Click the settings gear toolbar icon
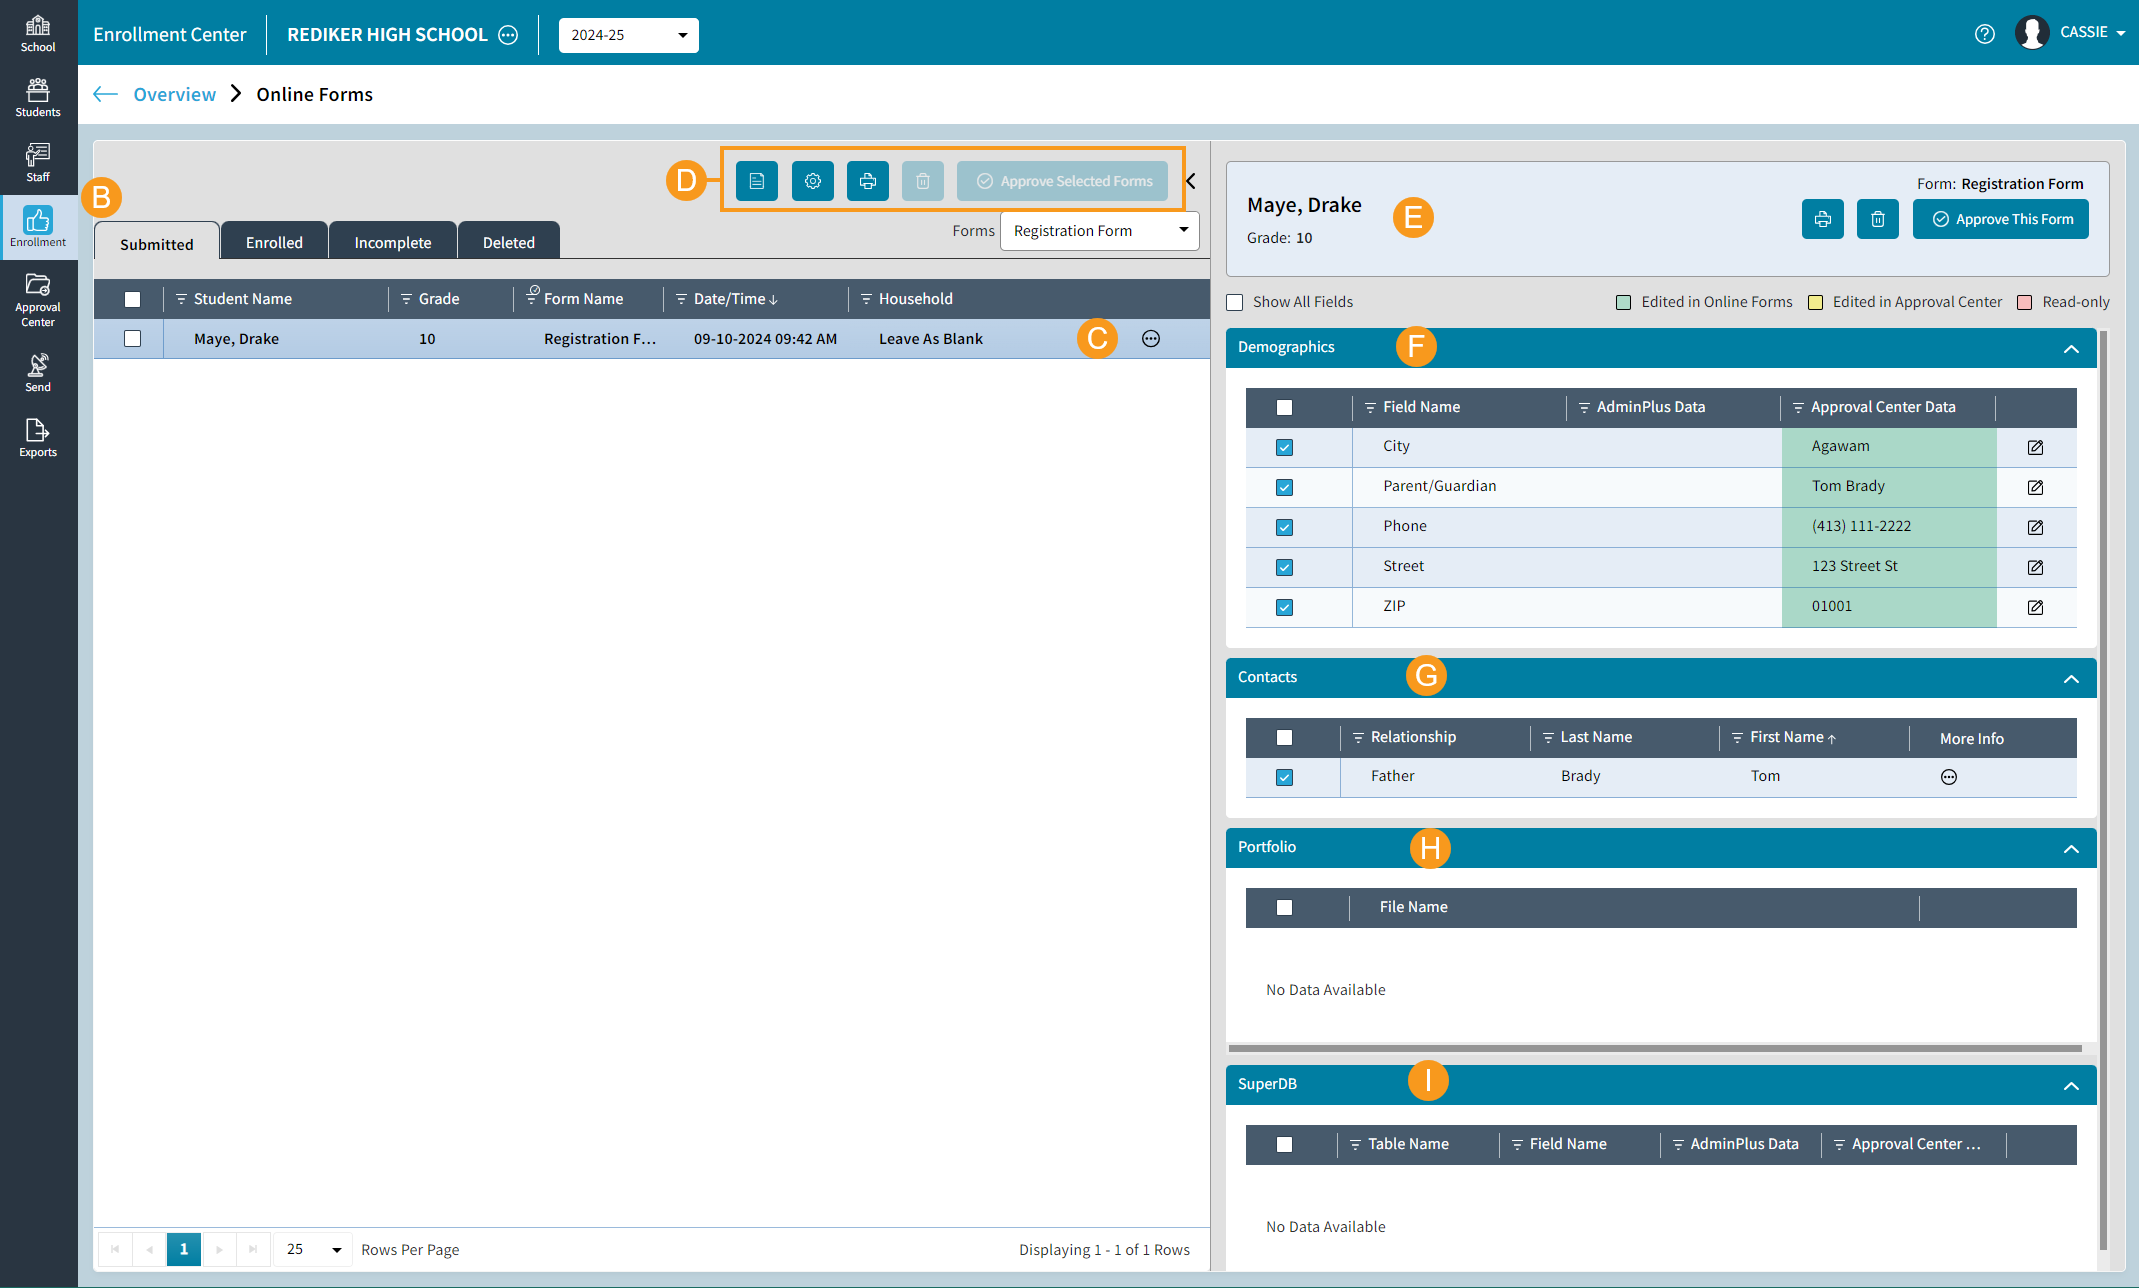The image size is (2139, 1288). click(x=812, y=181)
